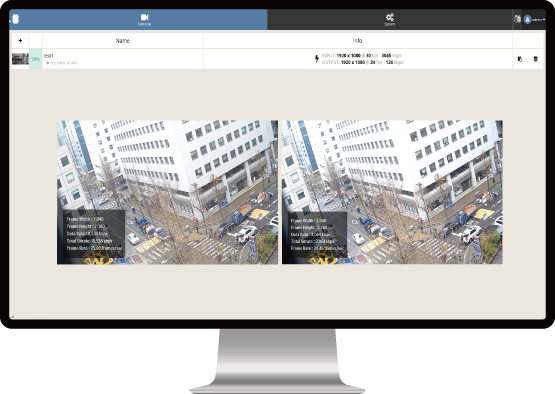Click the Info column header
This screenshot has width=555, height=394.
click(x=357, y=40)
